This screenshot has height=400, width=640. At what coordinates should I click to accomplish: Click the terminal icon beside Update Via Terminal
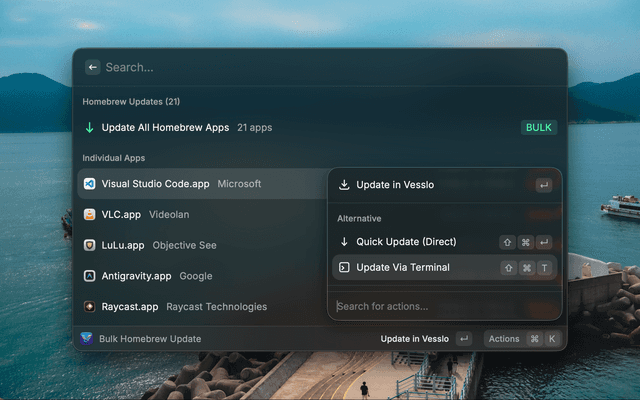(344, 268)
